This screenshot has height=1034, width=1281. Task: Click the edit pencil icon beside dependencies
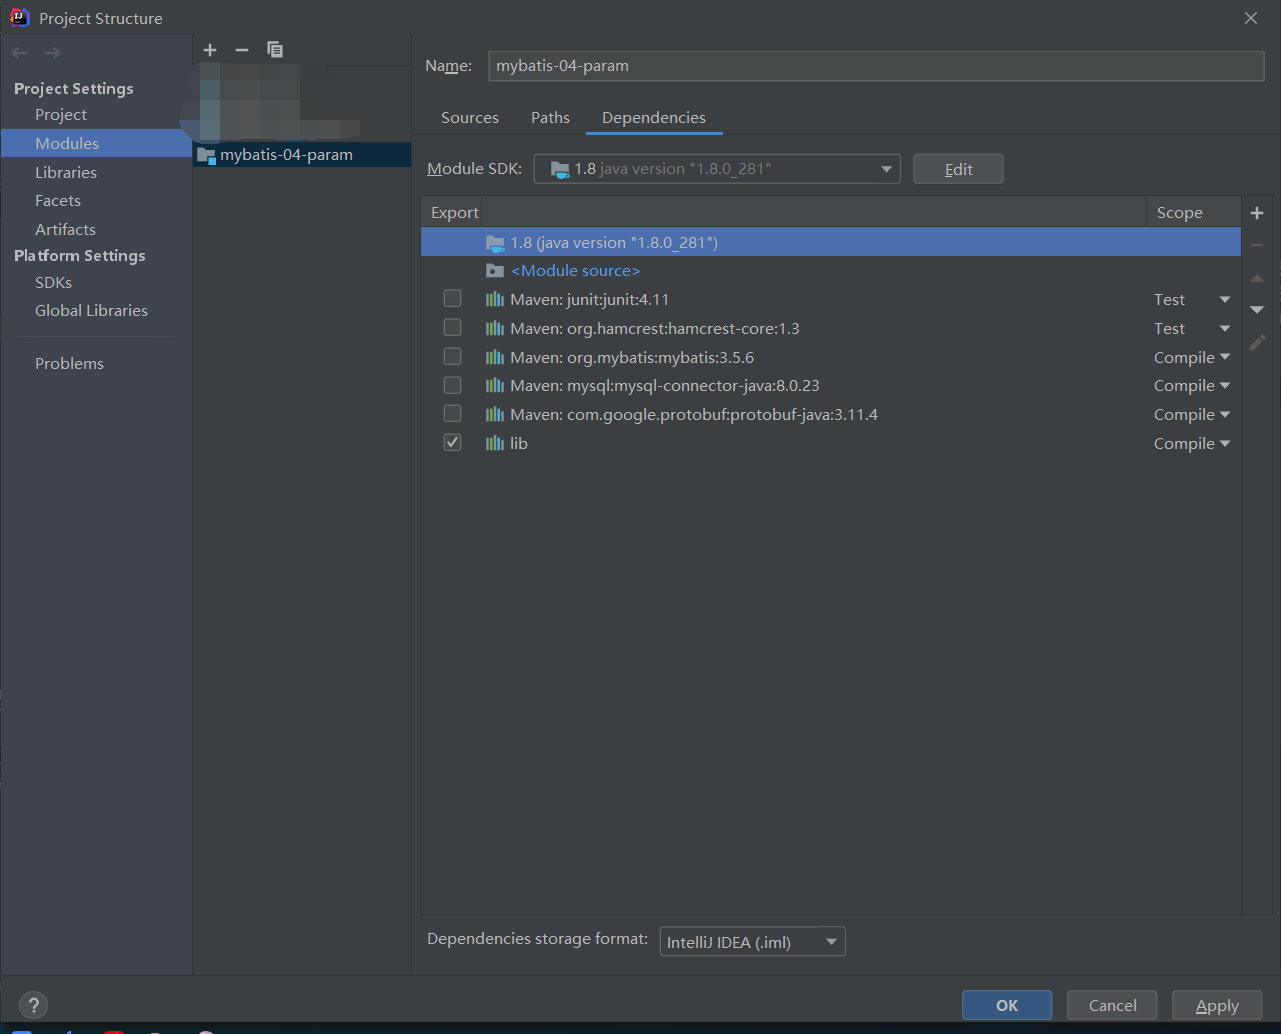tap(1257, 342)
